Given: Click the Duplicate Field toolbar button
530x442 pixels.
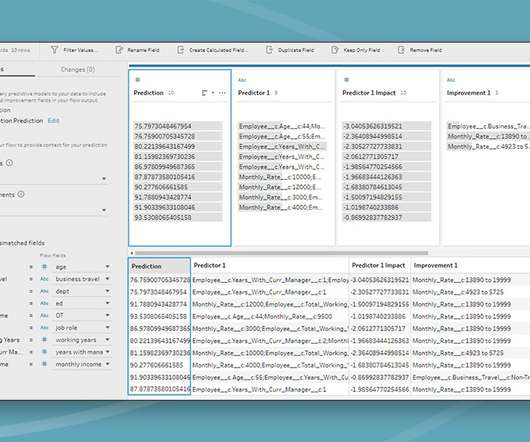Looking at the screenshot, I should pos(290,50).
